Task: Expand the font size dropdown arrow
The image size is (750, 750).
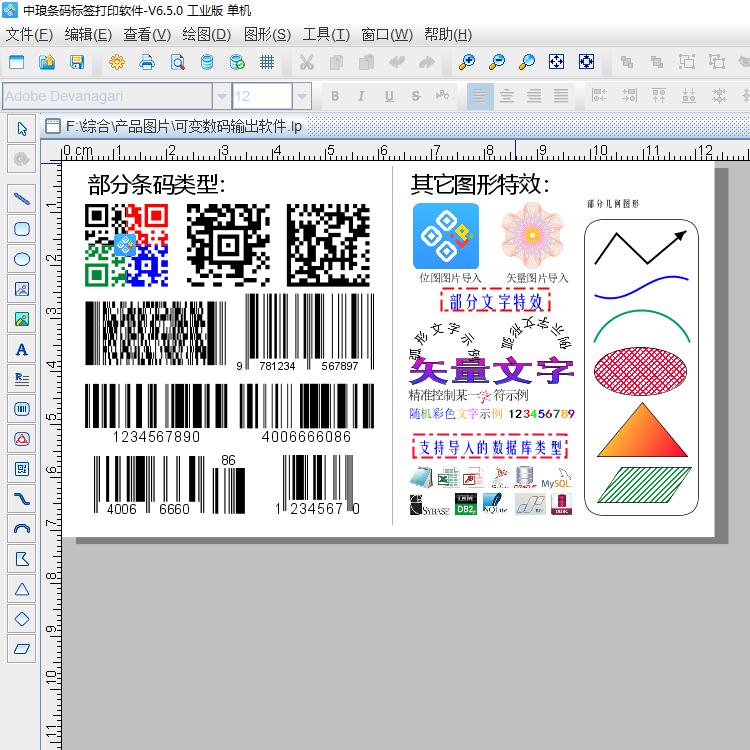Action: tap(302, 96)
